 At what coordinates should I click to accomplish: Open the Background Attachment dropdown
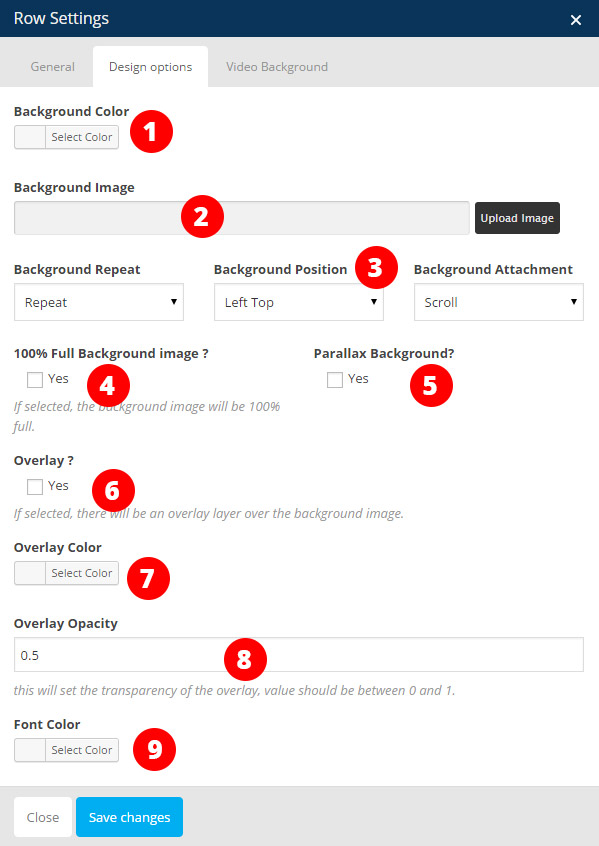coord(499,302)
